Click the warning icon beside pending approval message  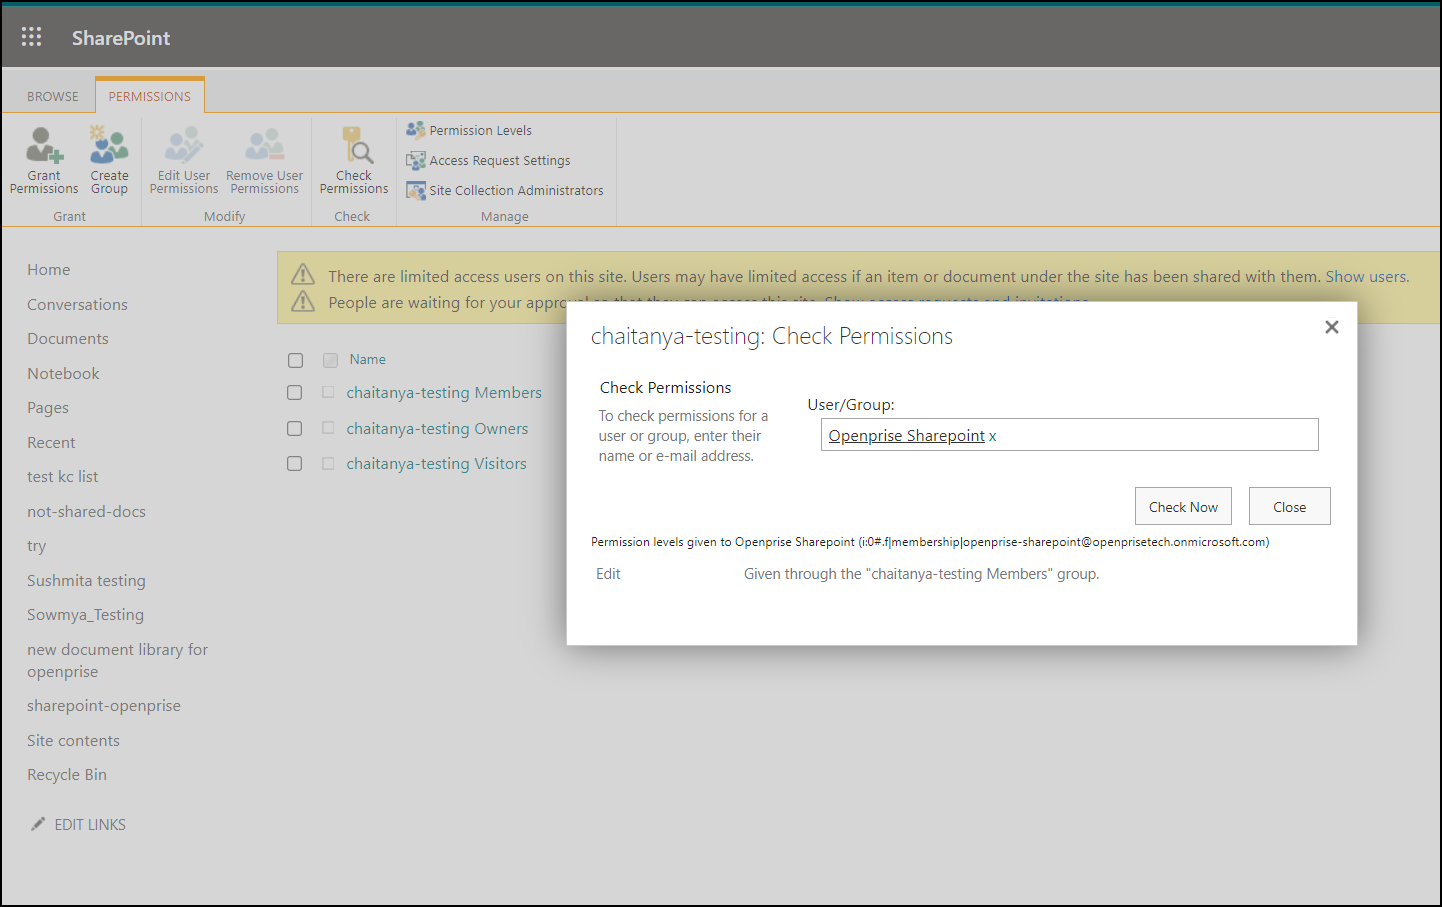pyautogui.click(x=303, y=301)
